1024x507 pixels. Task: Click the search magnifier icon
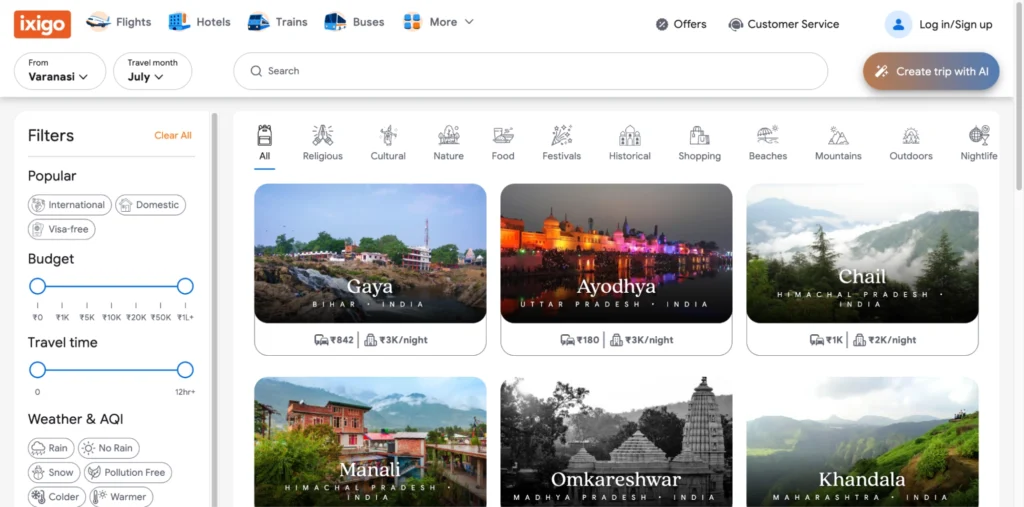256,71
